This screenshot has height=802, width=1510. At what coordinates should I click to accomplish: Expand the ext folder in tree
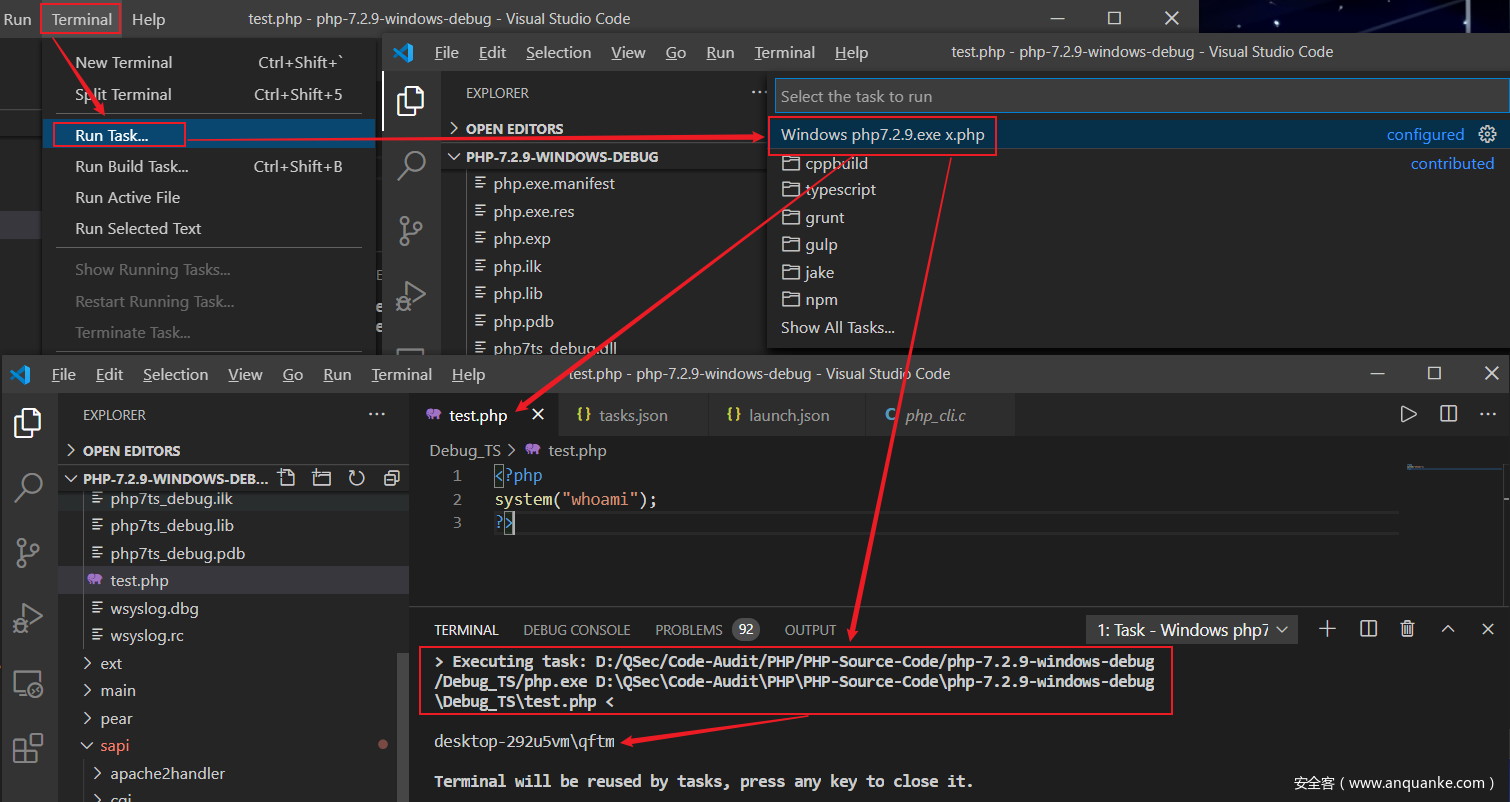pyautogui.click(x=111, y=664)
